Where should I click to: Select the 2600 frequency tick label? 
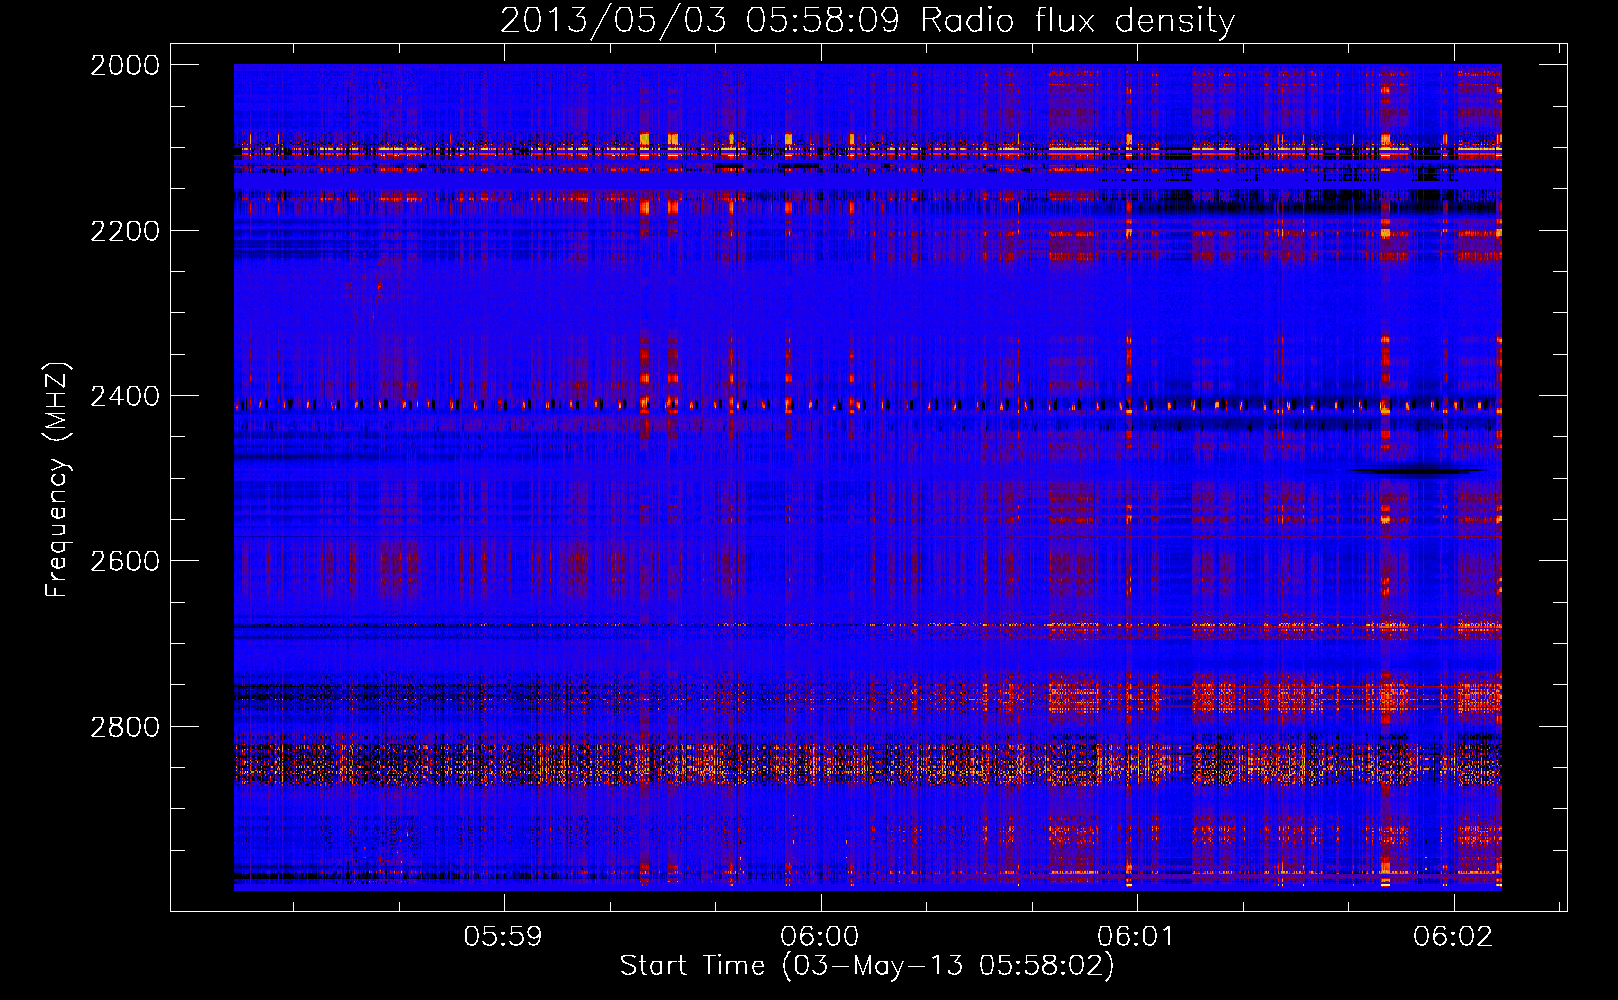point(125,561)
